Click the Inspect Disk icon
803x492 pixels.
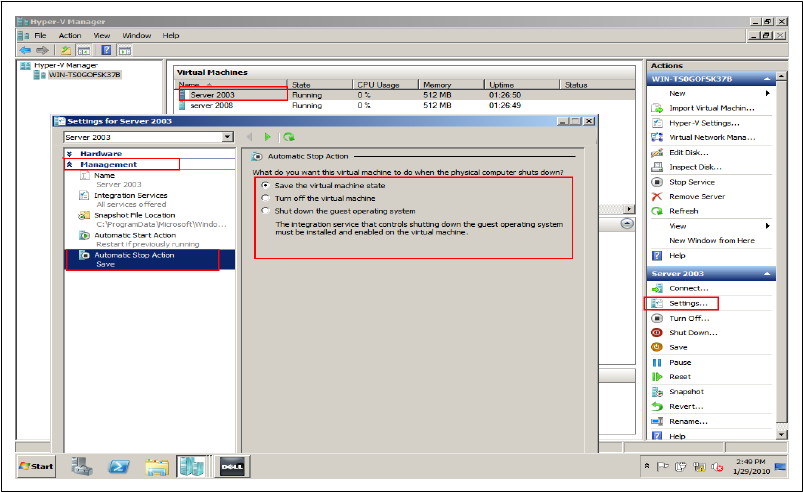[657, 167]
